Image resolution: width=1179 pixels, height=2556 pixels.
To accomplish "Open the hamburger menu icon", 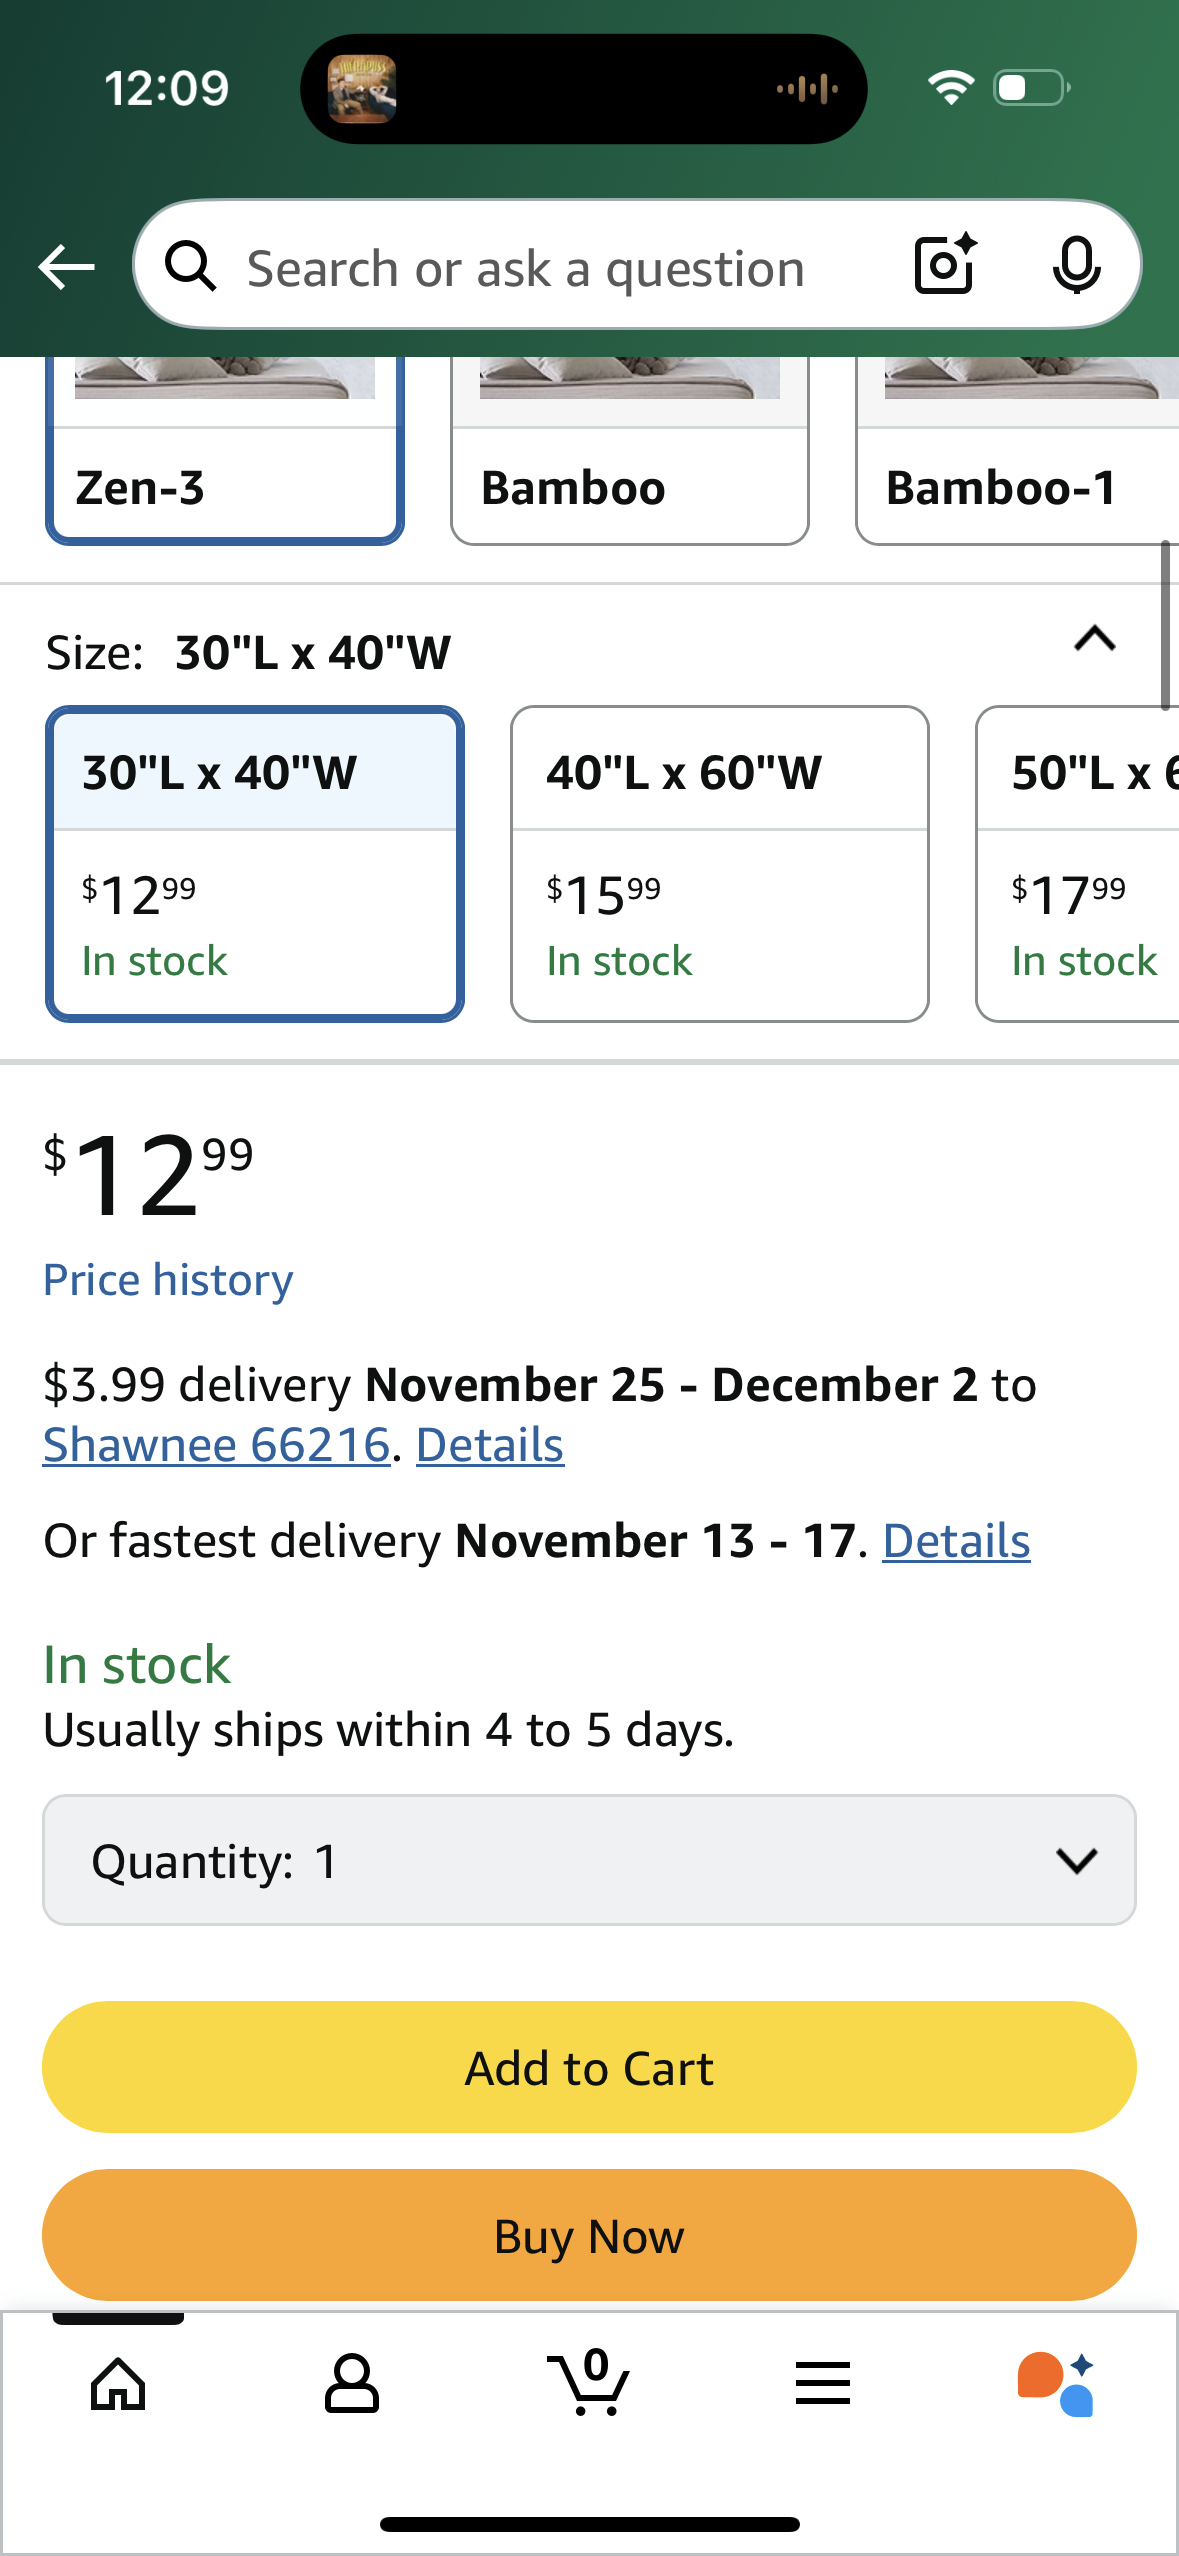I will coord(823,2383).
